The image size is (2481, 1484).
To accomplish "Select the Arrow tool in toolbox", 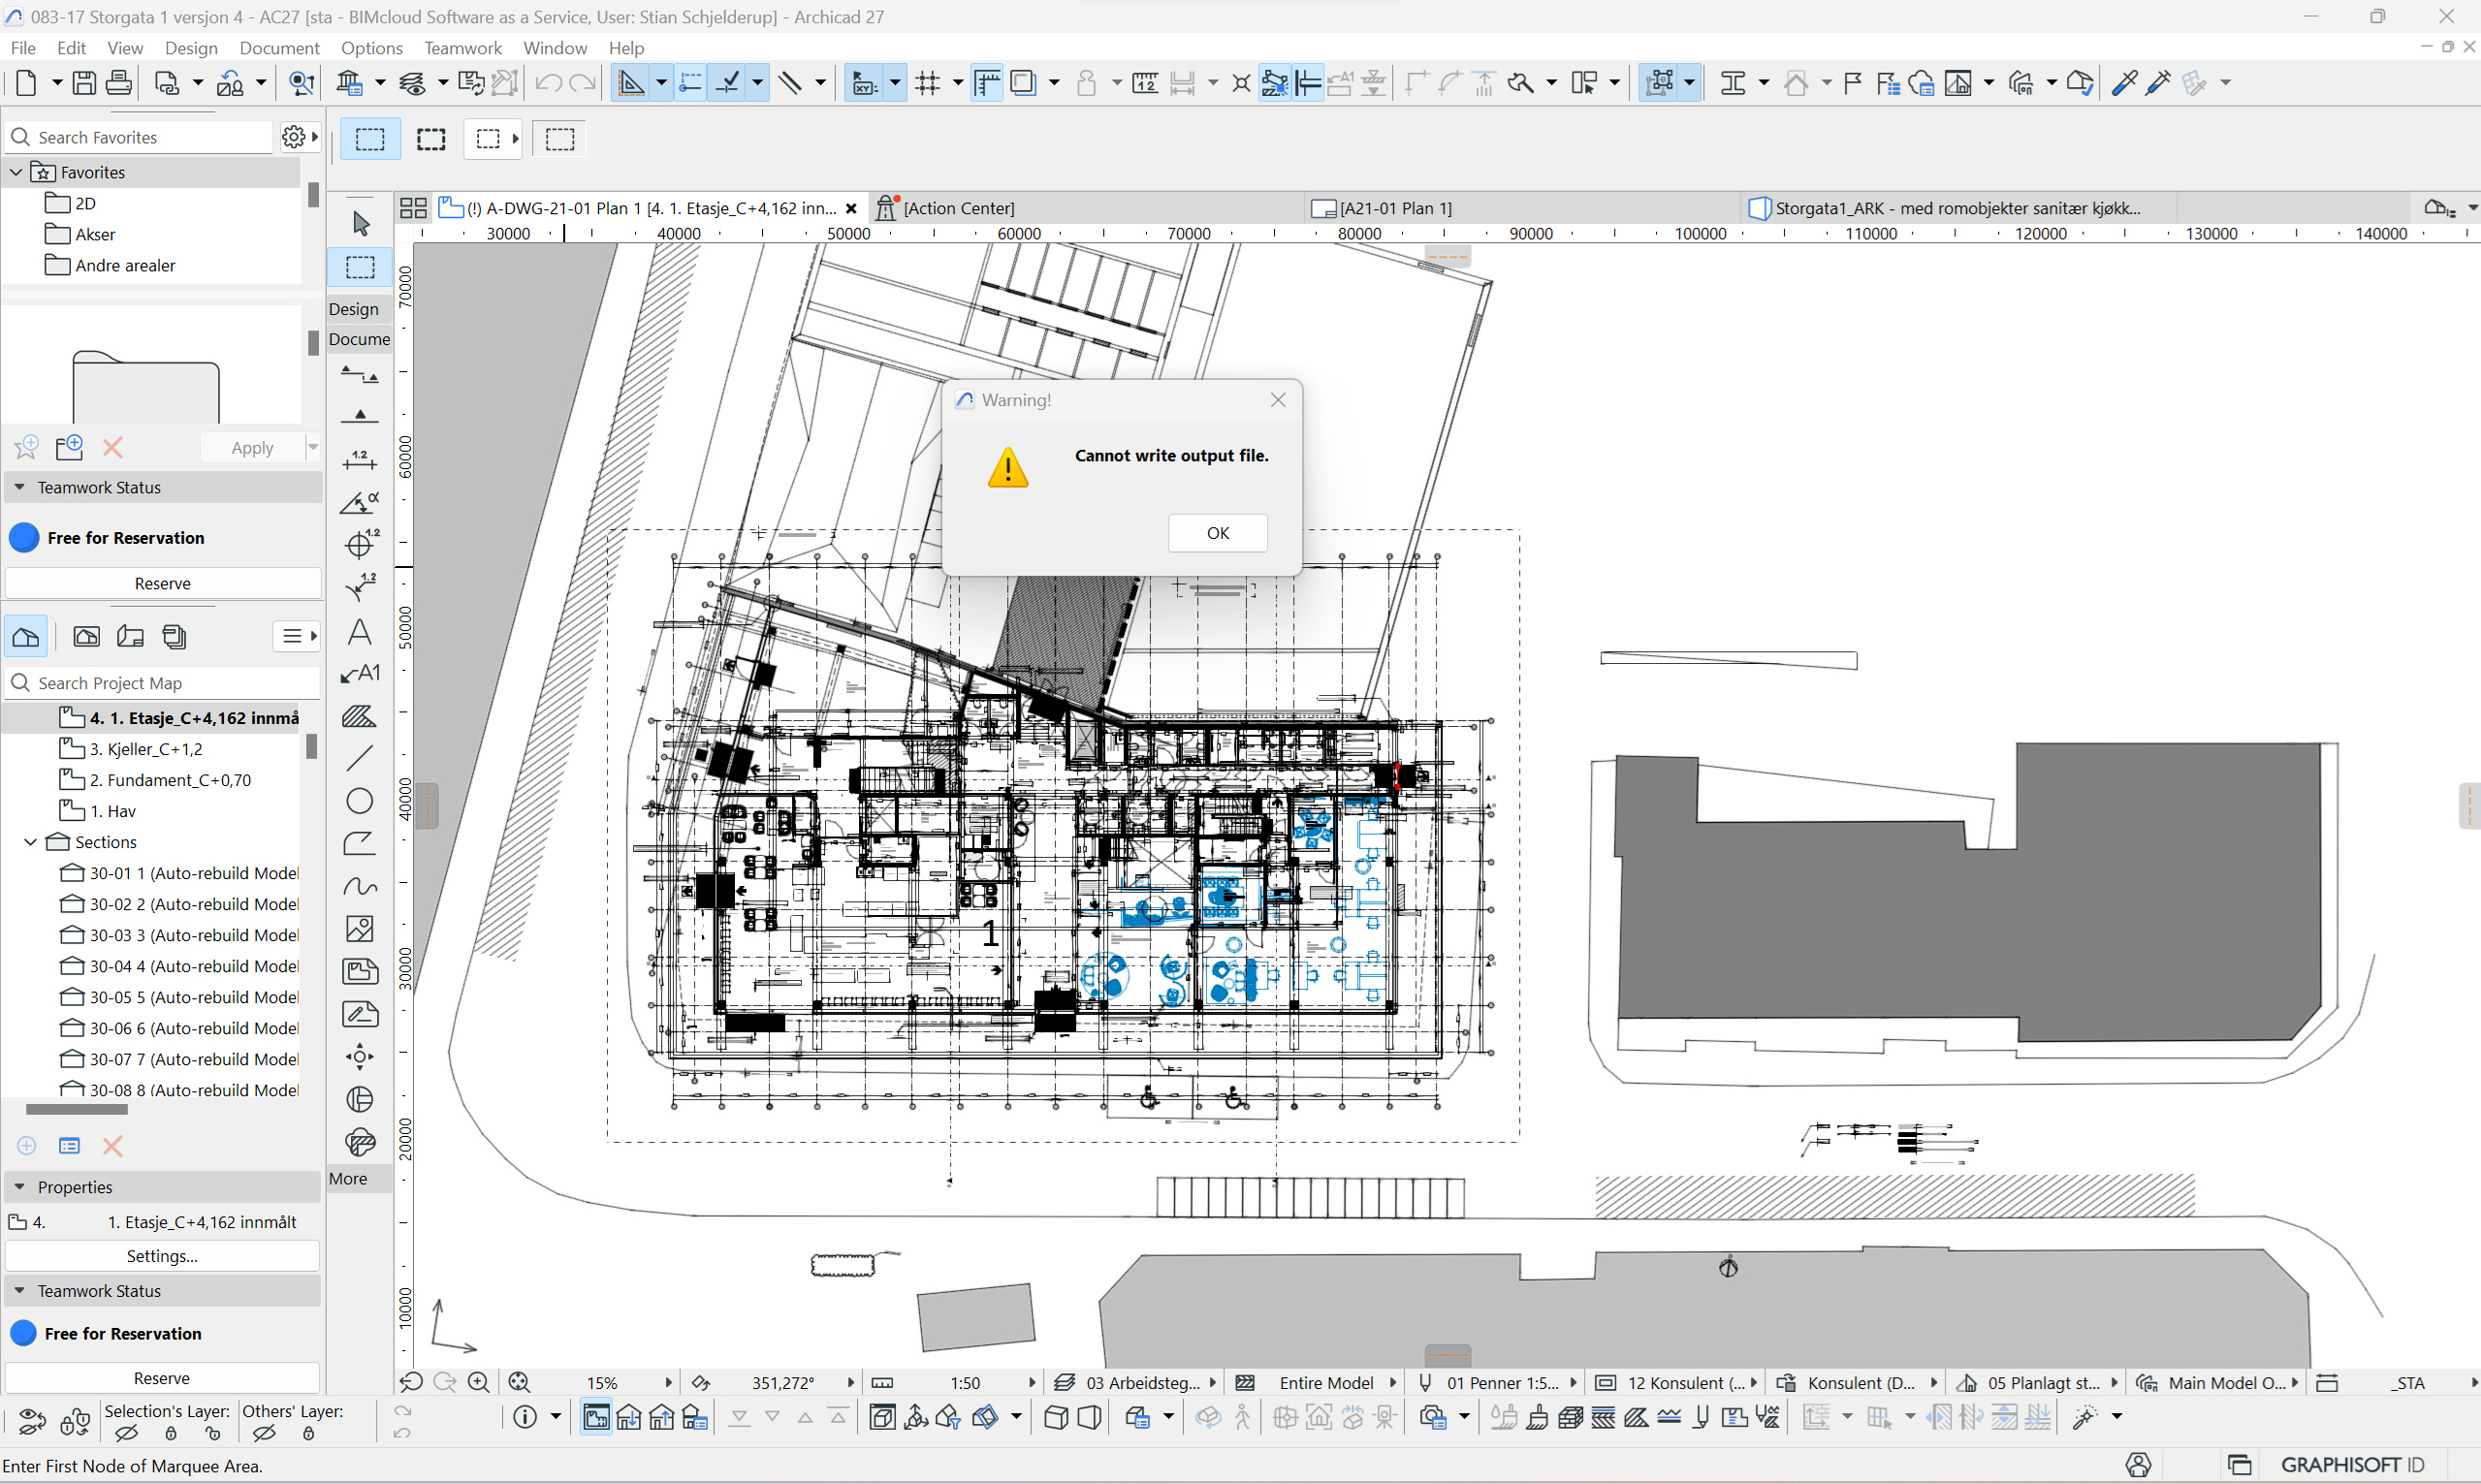I will 361,223.
